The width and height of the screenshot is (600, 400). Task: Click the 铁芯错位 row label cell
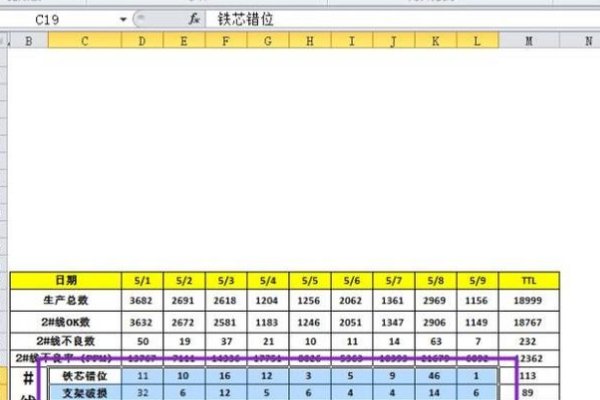click(85, 376)
